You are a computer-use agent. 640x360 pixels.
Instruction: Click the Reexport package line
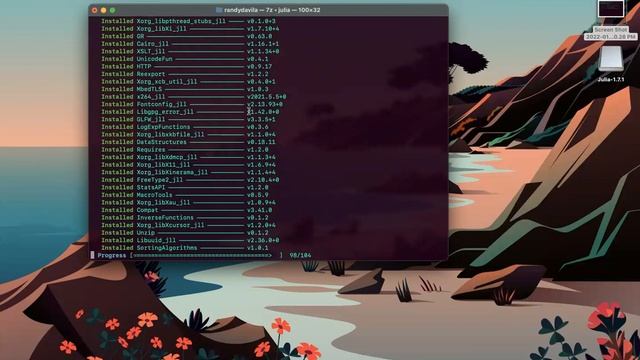184,74
